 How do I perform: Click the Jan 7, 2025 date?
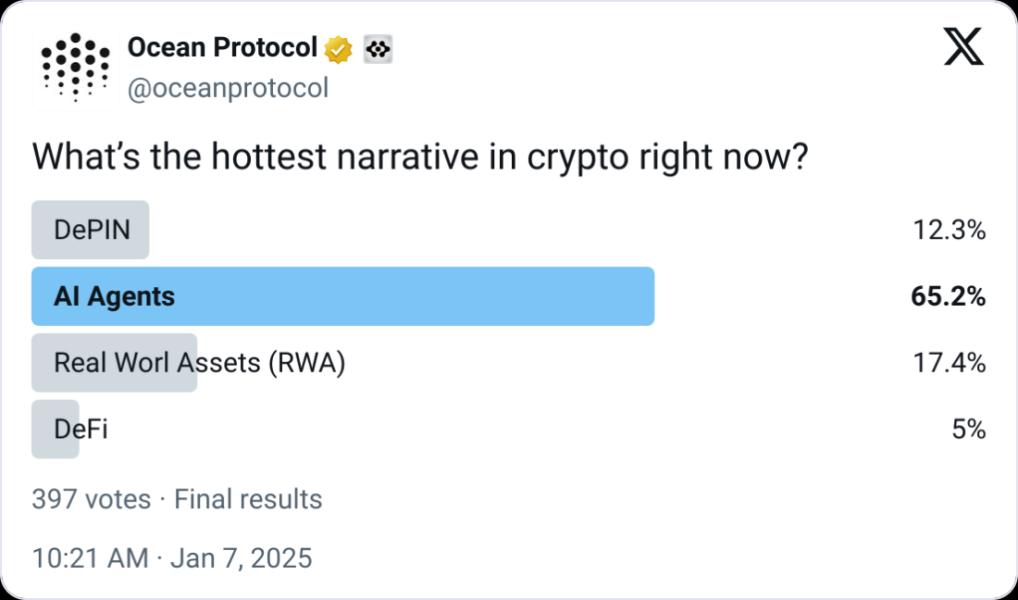241,557
